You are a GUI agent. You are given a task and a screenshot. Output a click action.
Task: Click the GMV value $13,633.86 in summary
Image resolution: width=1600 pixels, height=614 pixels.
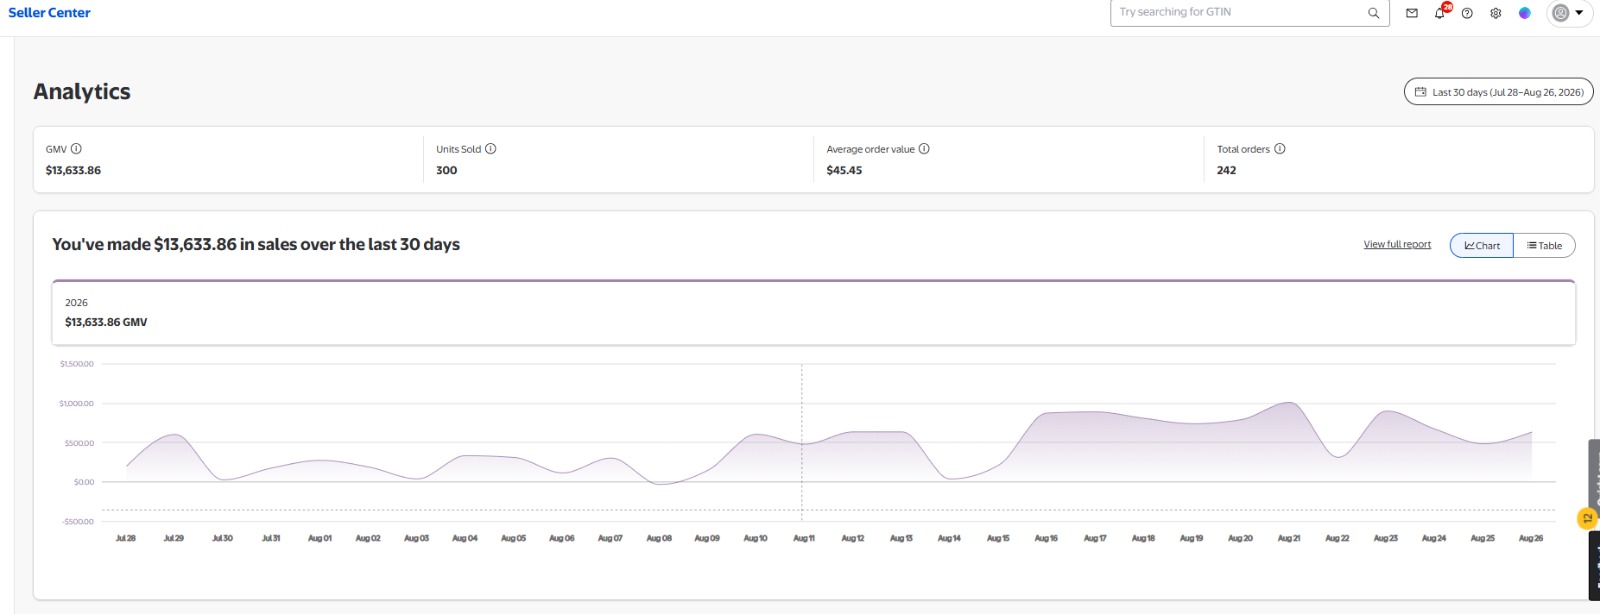pyautogui.click(x=73, y=170)
